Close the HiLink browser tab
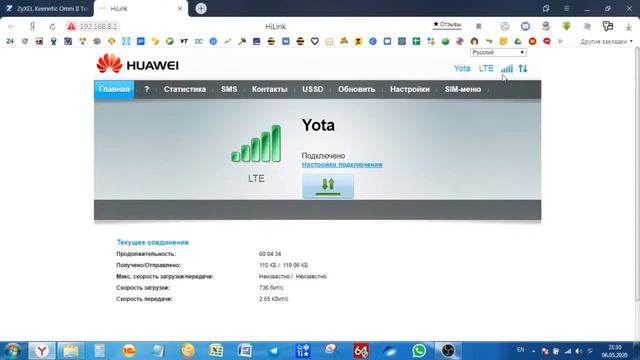 pos(180,9)
